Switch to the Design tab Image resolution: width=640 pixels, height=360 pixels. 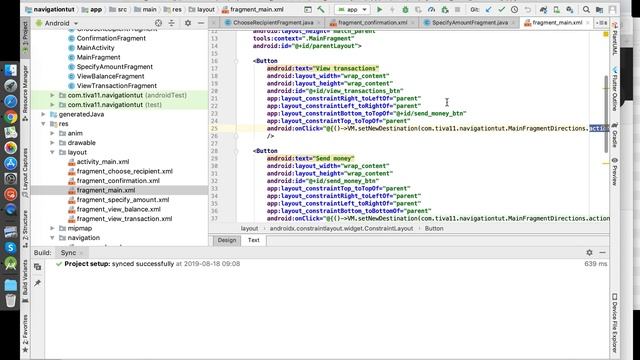coord(227,240)
